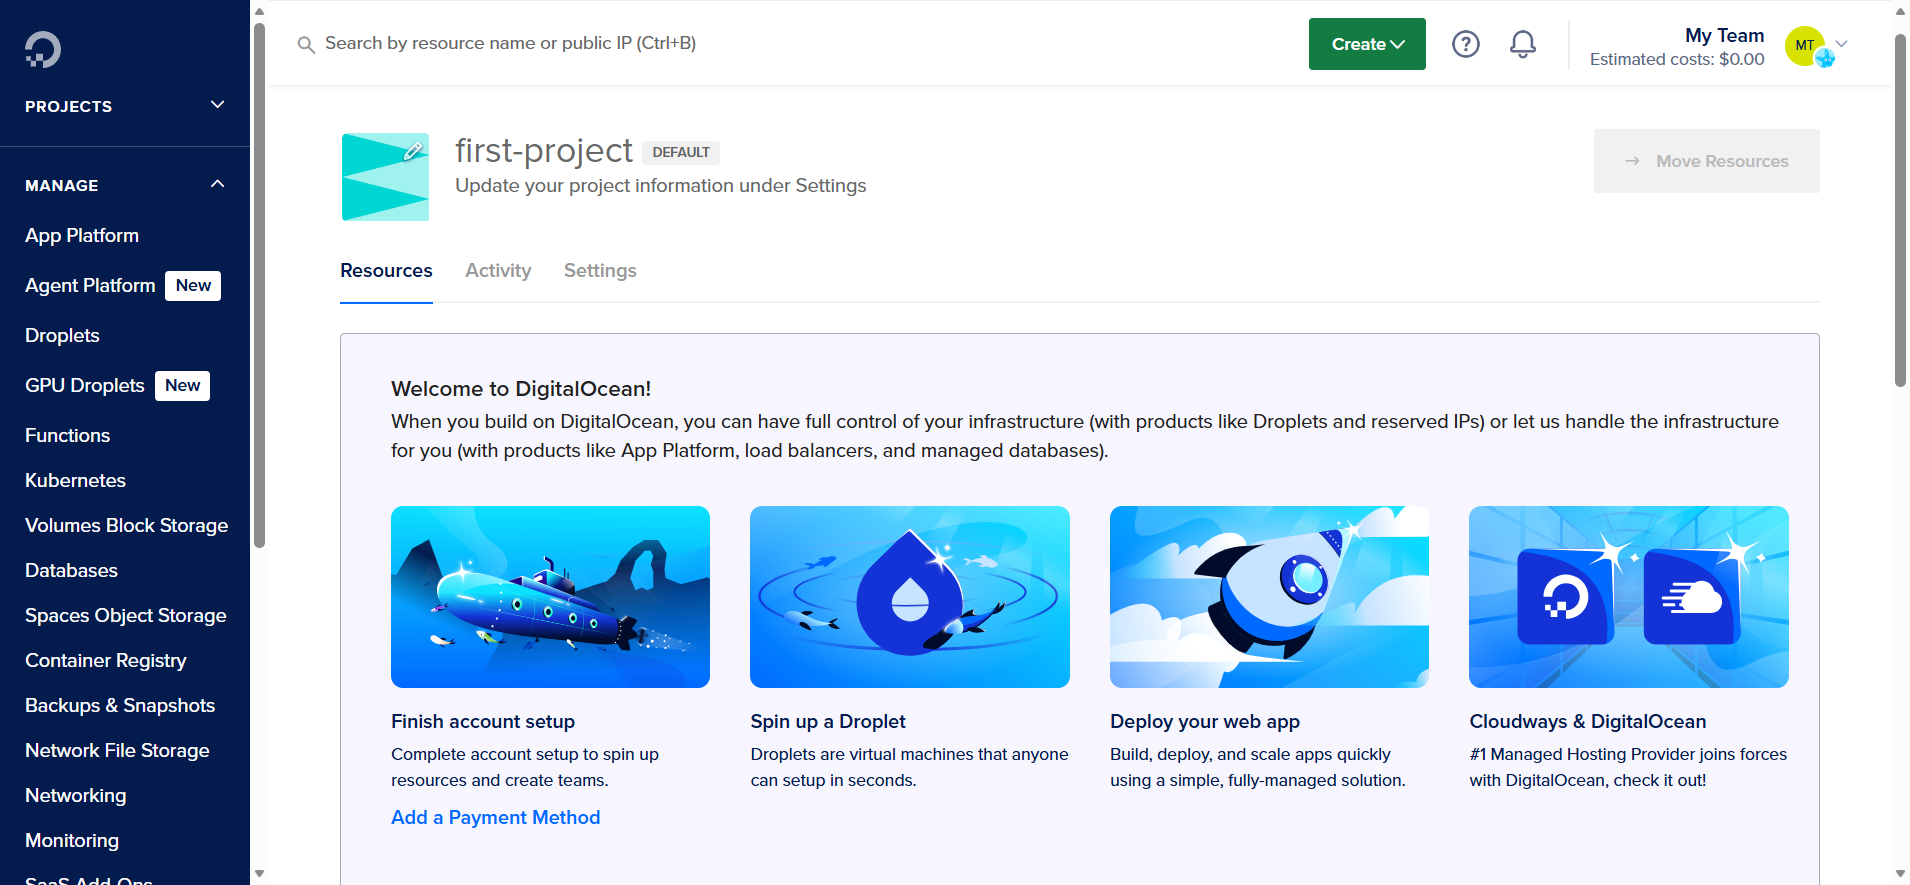Screen dimensions: 1910x885
Task: Click the sidebar vertical scrollbar
Action: (259, 285)
